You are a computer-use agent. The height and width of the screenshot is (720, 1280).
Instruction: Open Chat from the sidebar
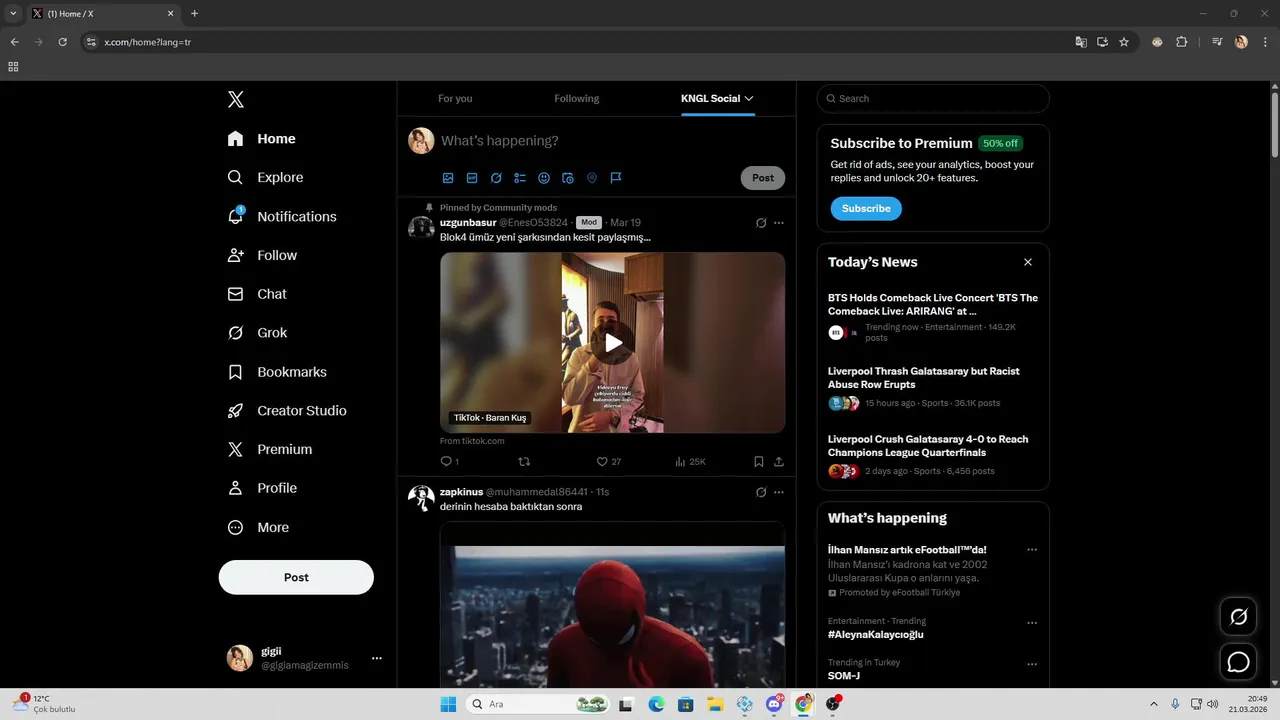[x=257, y=294]
